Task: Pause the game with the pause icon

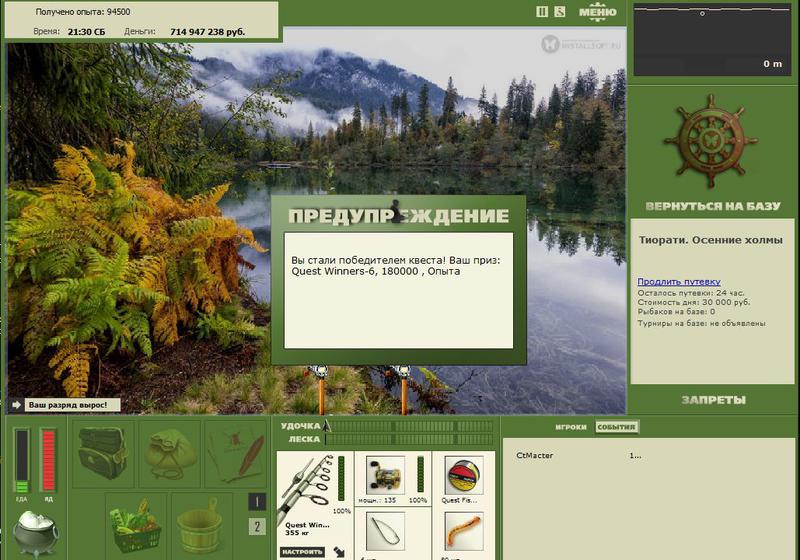Action: pos(542,11)
